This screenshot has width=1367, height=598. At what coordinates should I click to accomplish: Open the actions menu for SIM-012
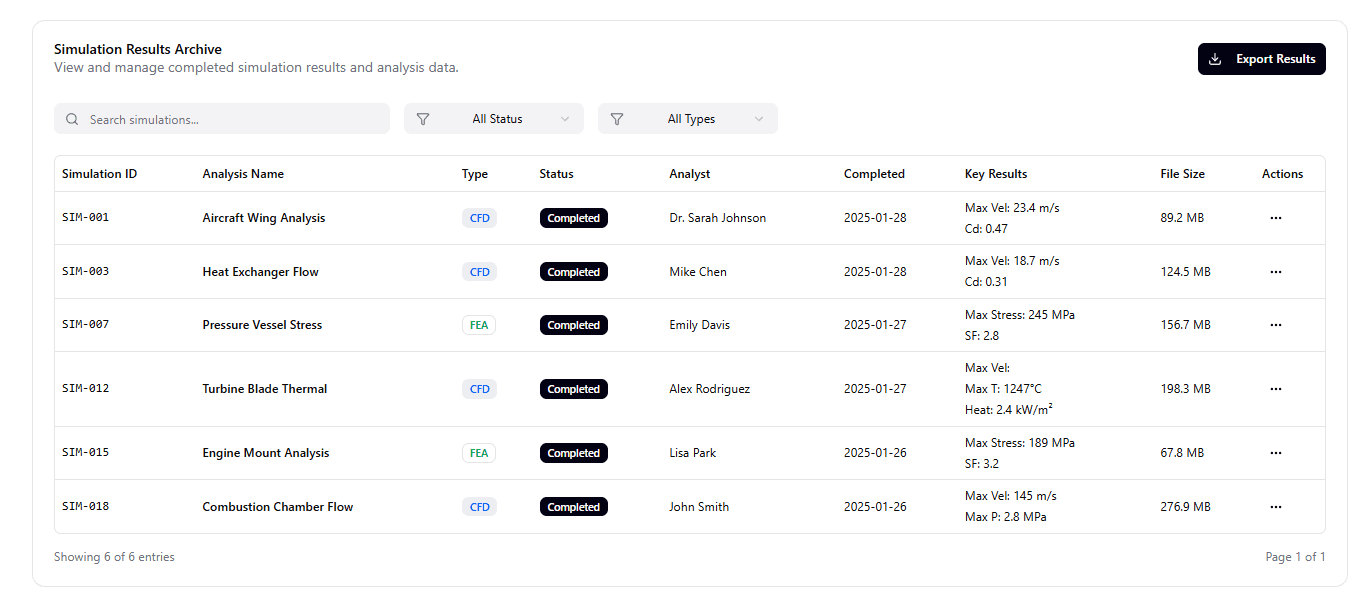click(1275, 388)
